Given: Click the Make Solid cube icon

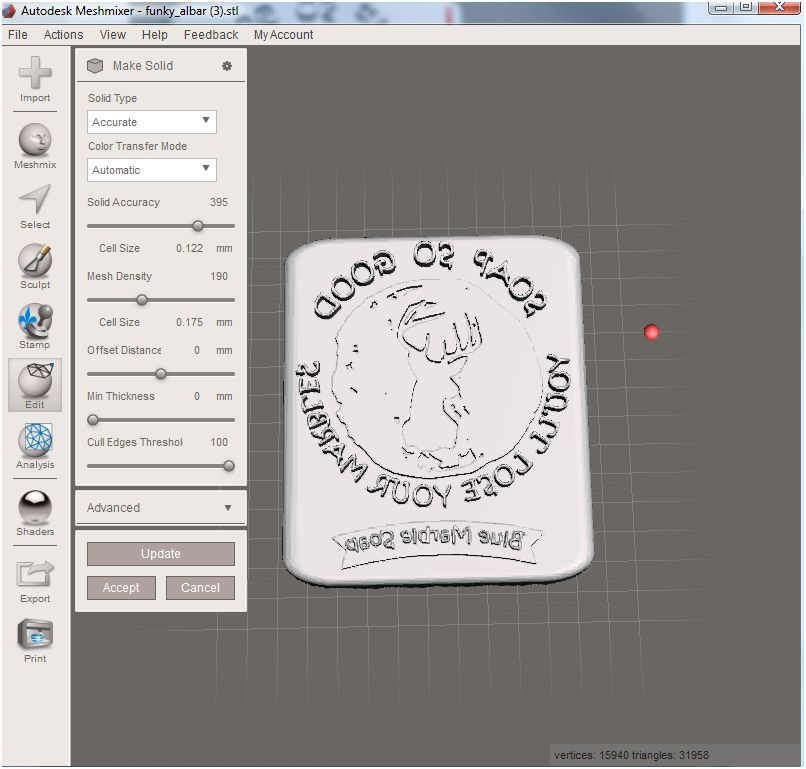Looking at the screenshot, I should (x=95, y=66).
